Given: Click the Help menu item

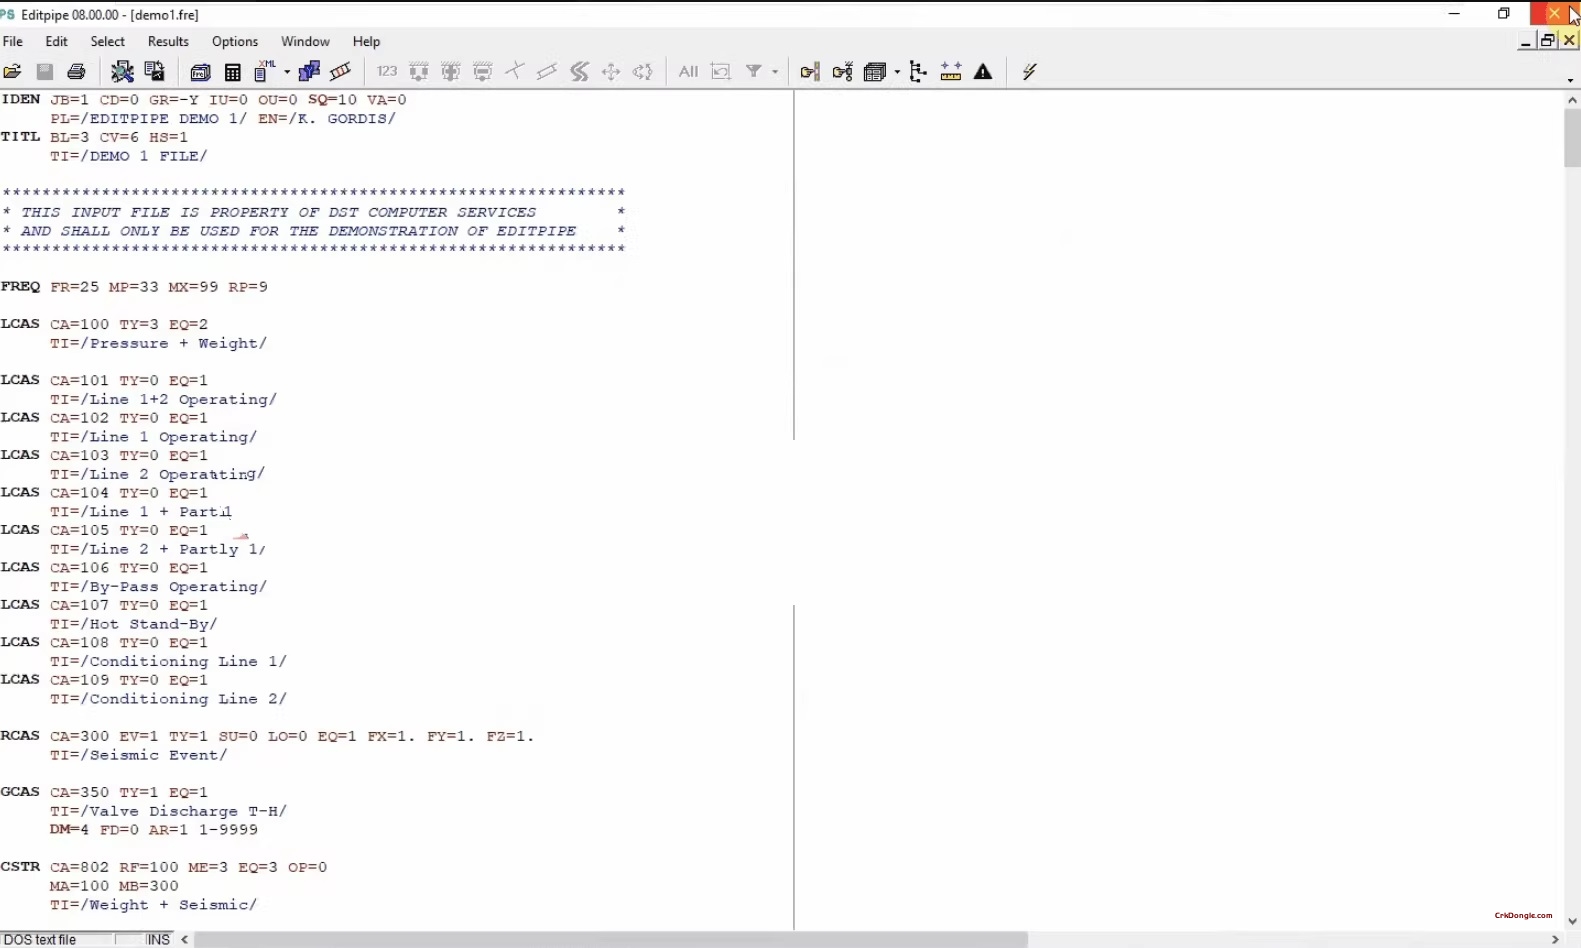Looking at the screenshot, I should [x=366, y=41].
